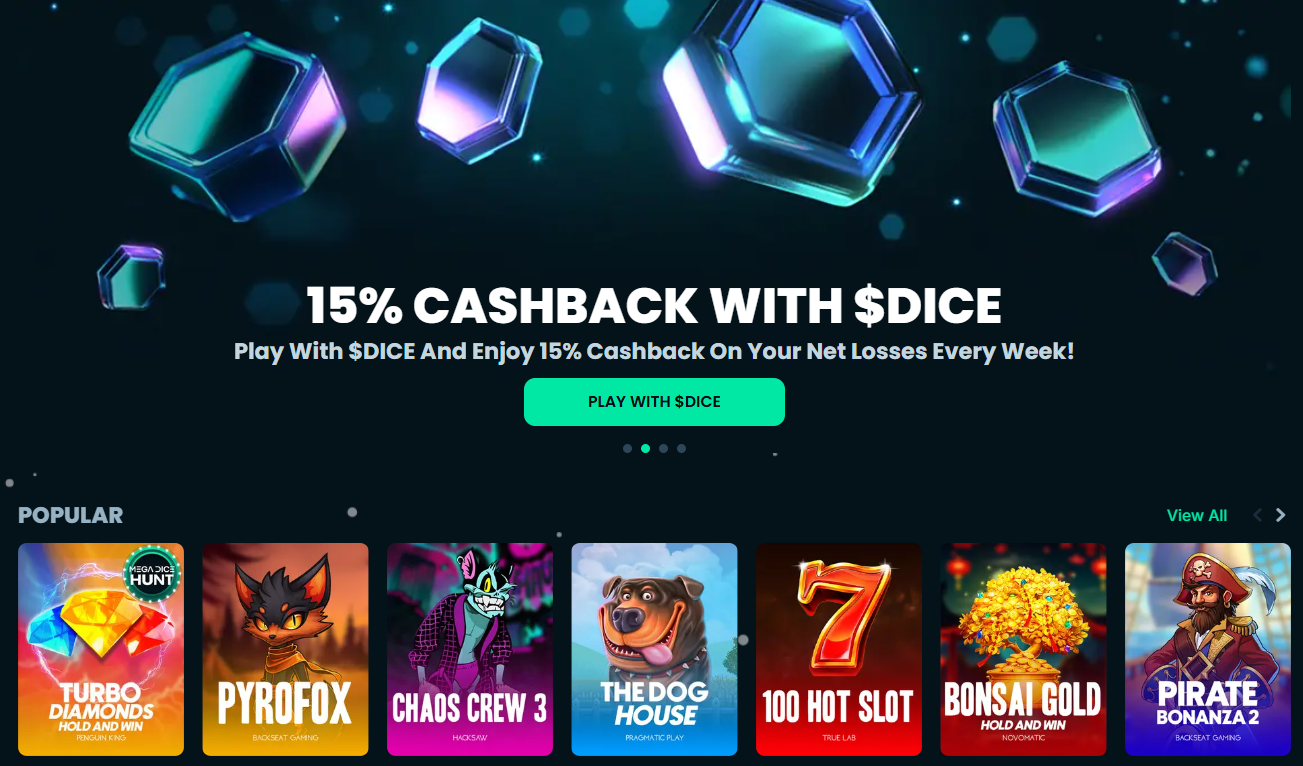Open the View All popular games link
This screenshot has height=766, width=1303.
[x=1197, y=516]
